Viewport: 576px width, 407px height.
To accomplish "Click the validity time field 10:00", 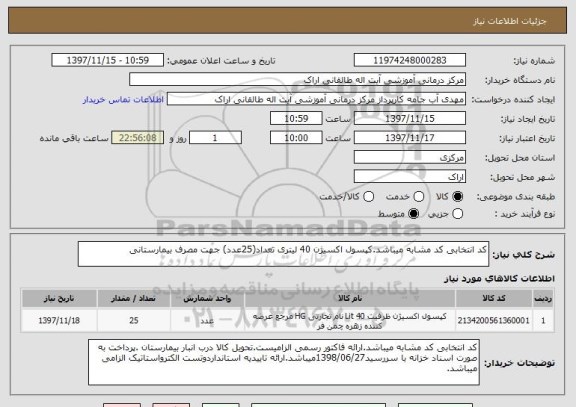I will point(296,138).
